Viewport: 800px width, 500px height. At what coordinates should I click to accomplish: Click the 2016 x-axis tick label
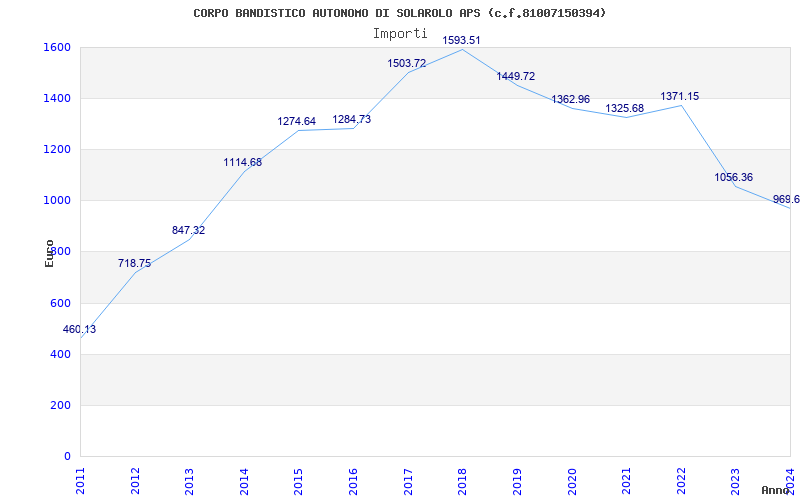tap(353, 481)
